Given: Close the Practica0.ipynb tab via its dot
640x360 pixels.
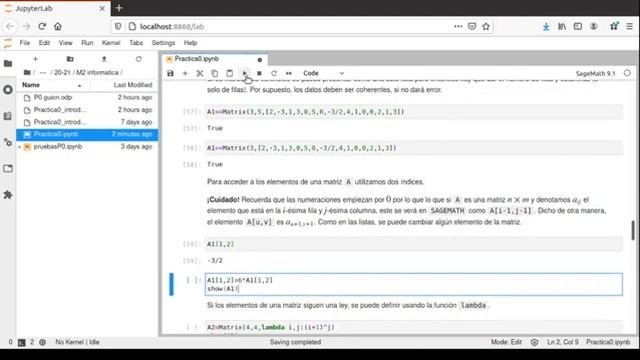Looking at the screenshot, I should coord(260,60).
